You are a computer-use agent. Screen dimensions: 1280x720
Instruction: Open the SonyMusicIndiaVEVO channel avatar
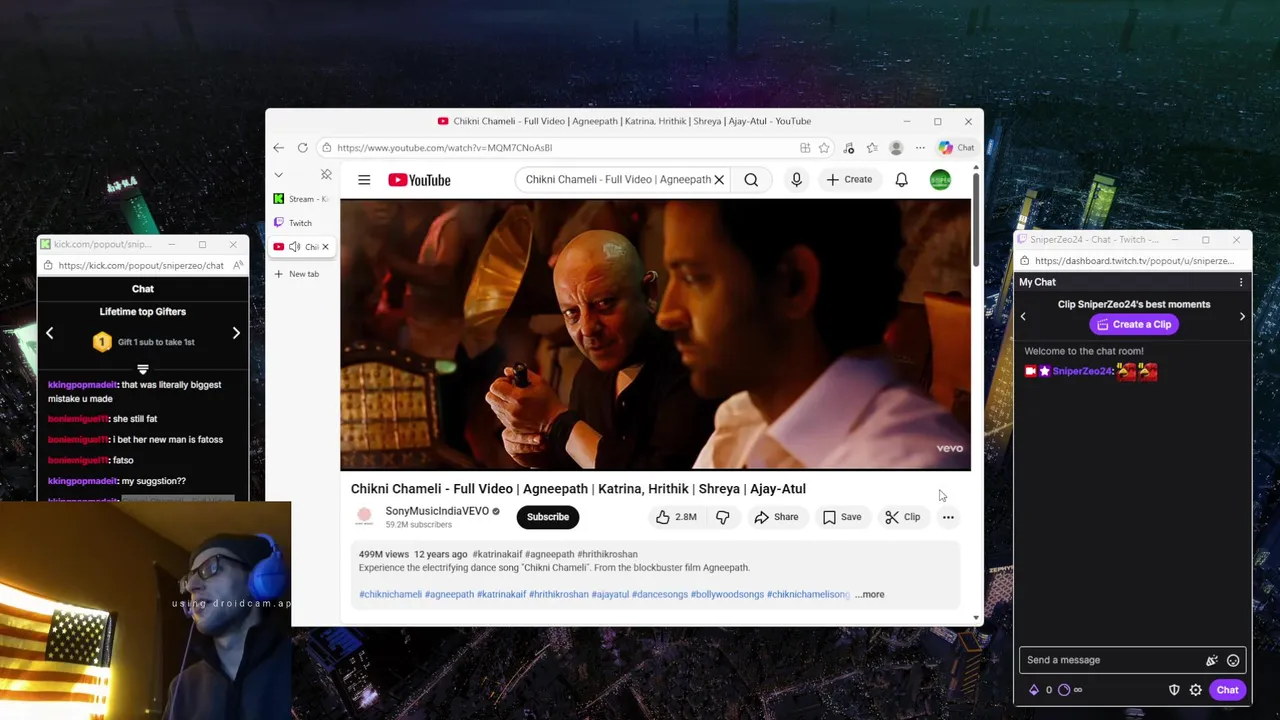[364, 517]
